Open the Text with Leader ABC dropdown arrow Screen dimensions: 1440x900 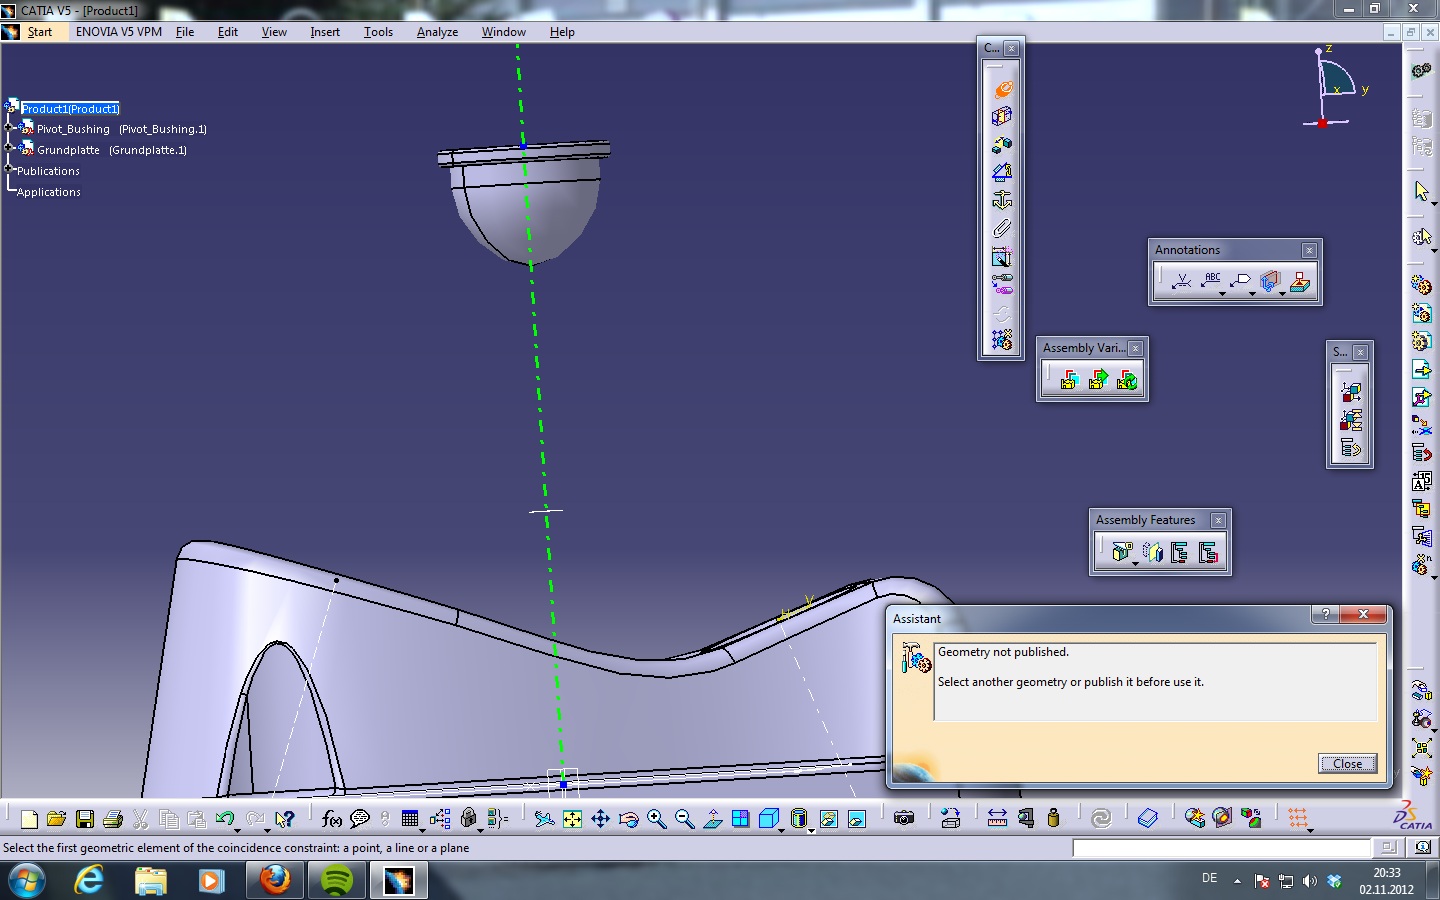1222,294
